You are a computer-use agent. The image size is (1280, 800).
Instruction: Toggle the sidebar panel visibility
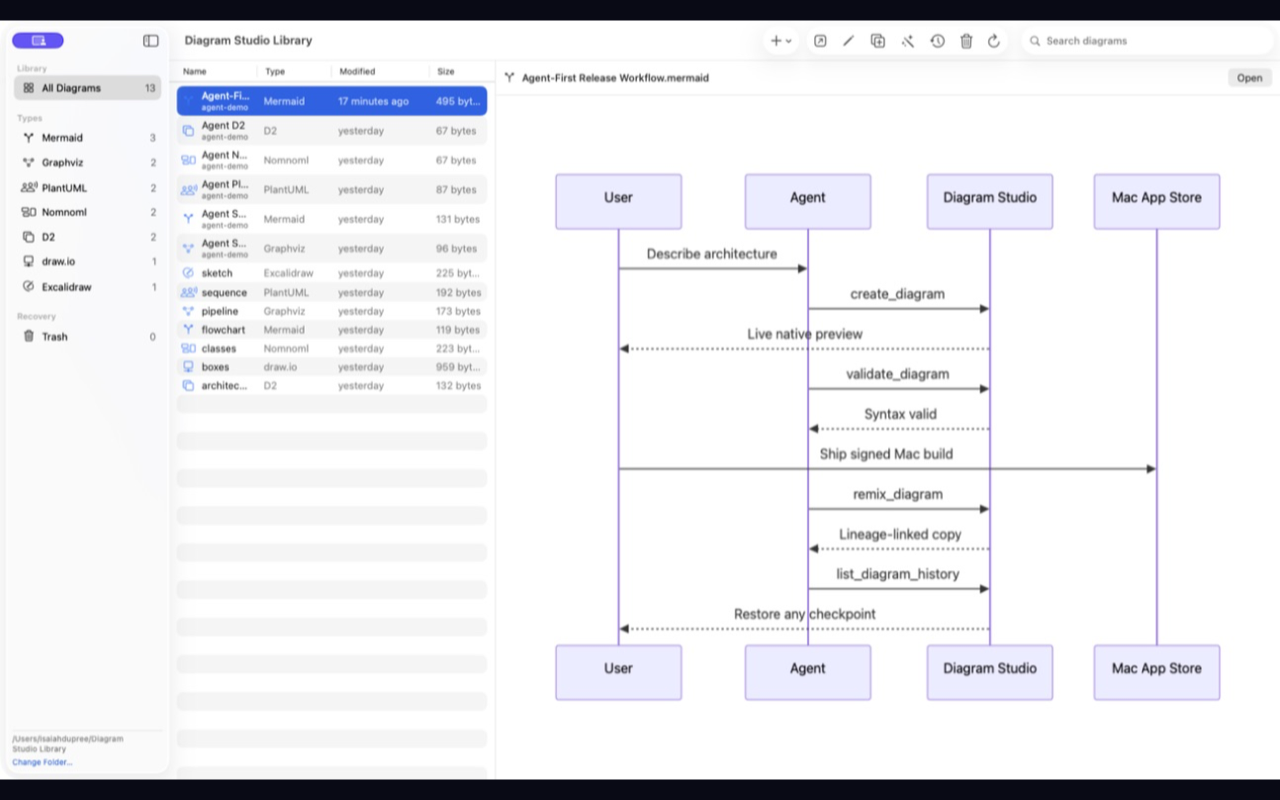click(x=151, y=41)
